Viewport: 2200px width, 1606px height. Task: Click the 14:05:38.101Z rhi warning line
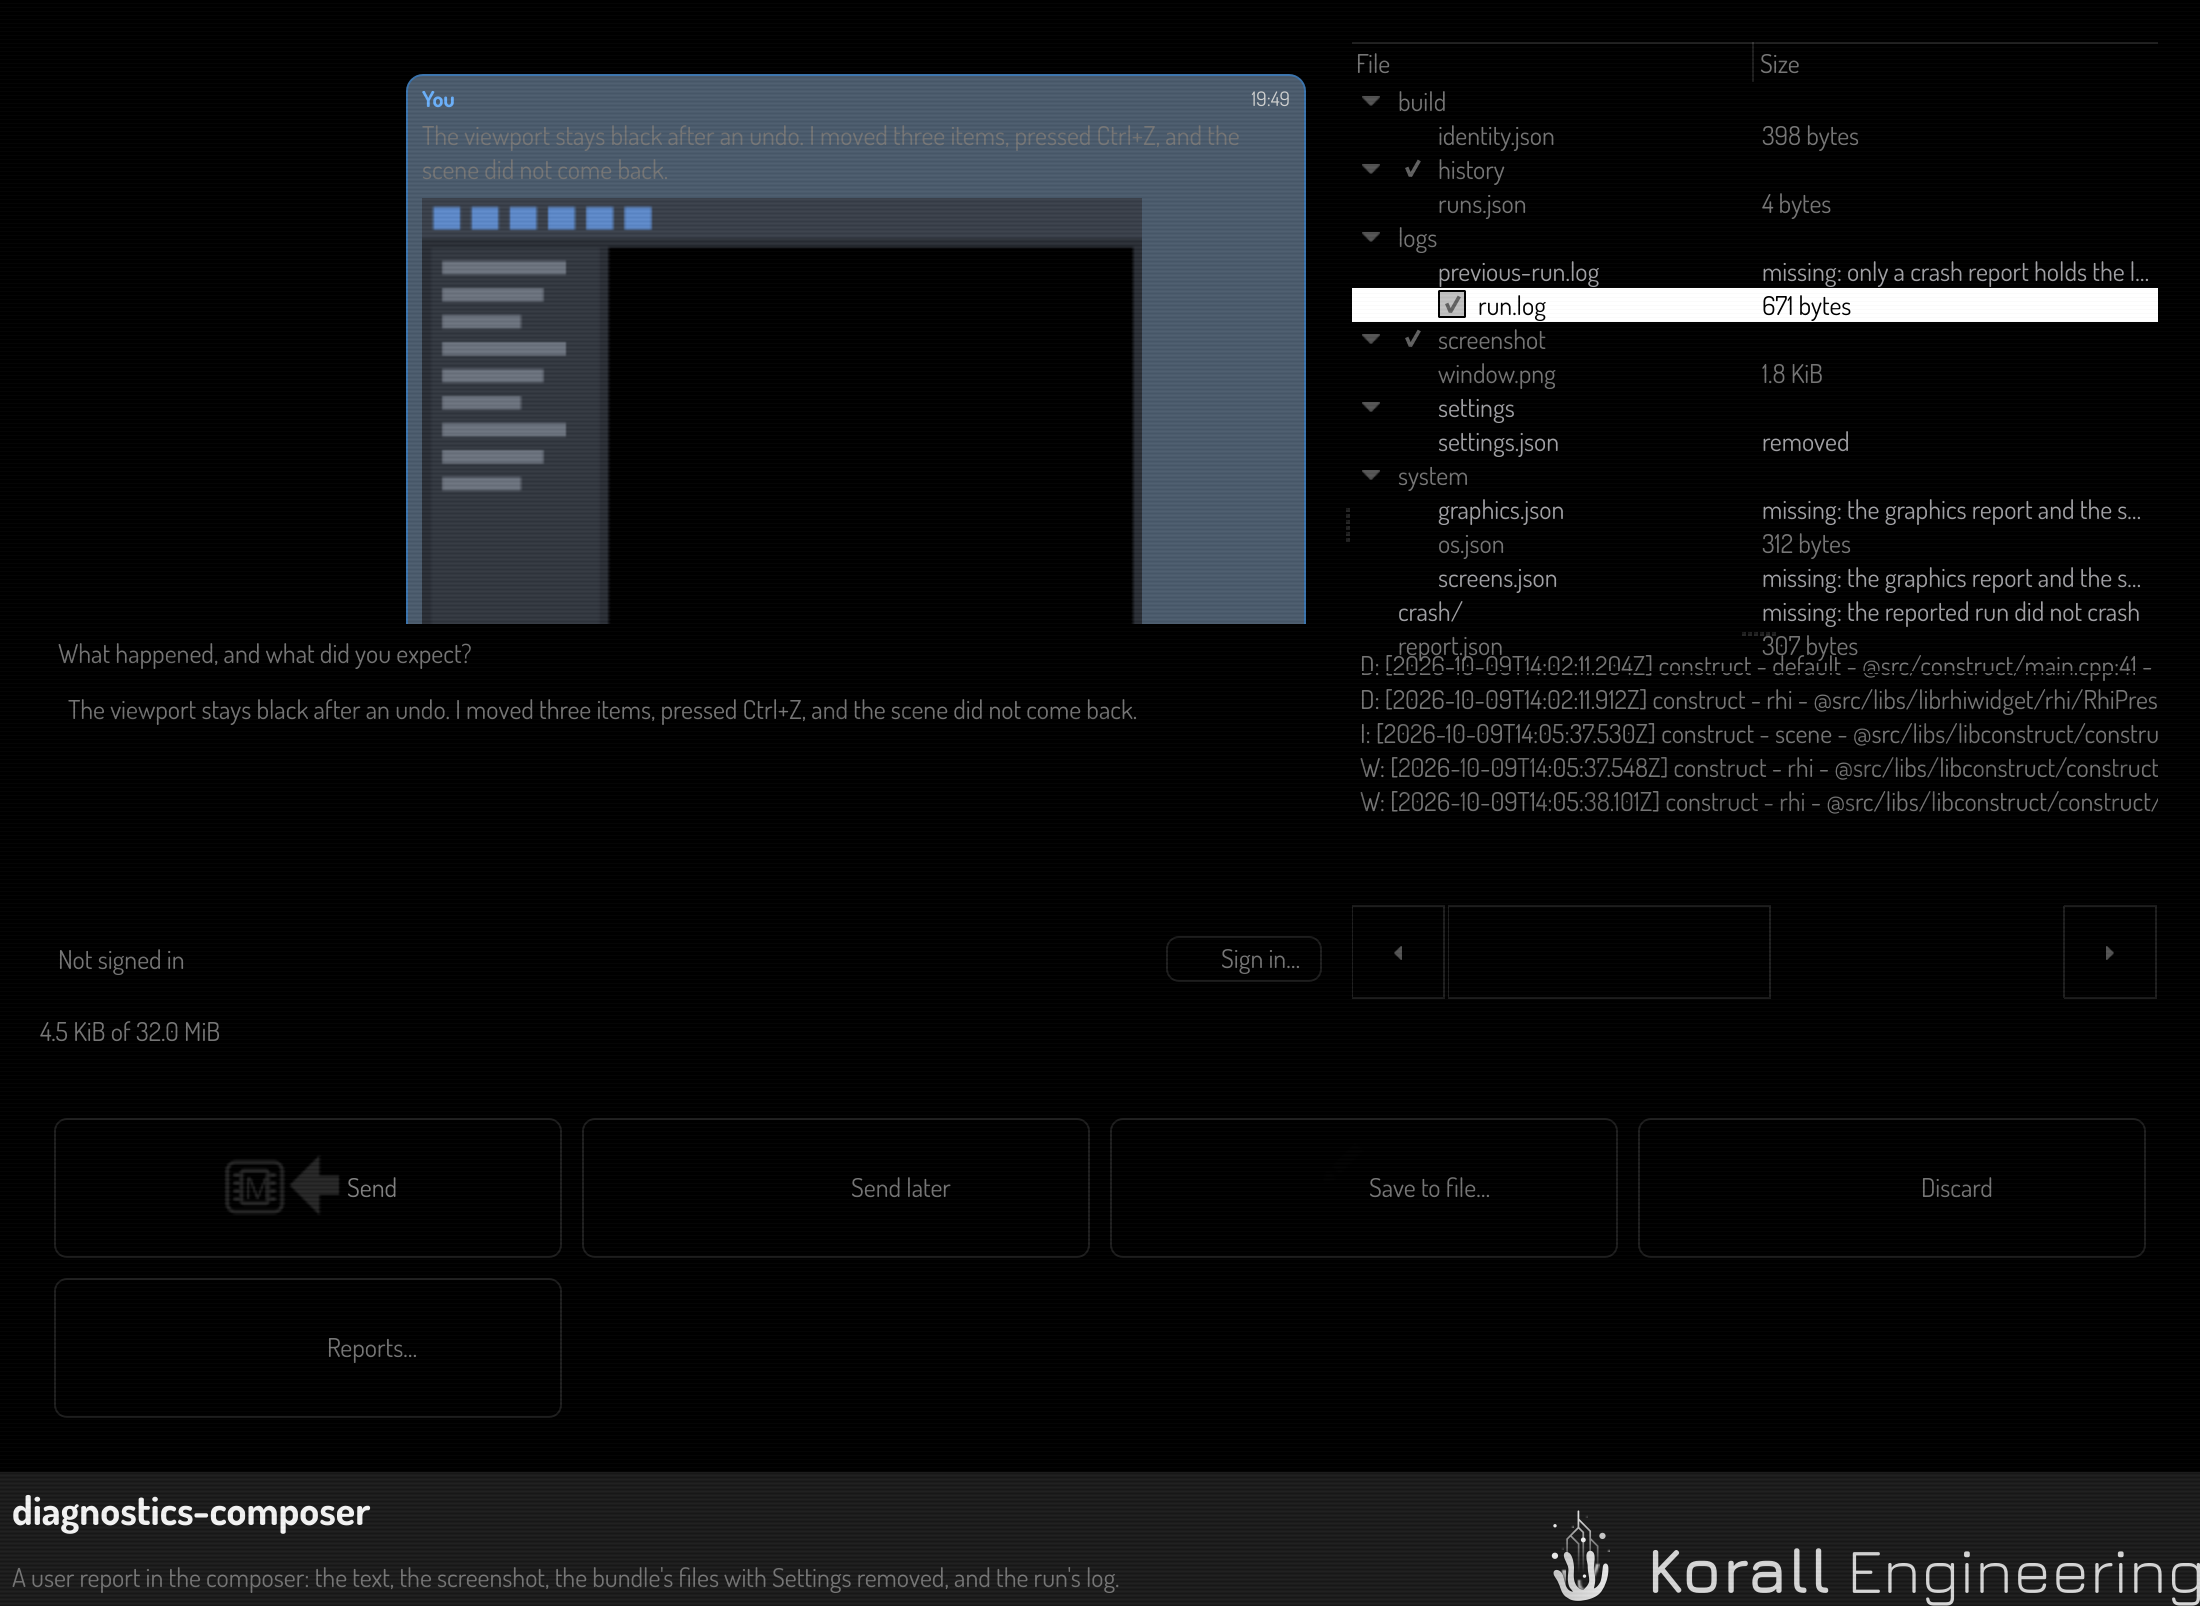coord(1759,802)
